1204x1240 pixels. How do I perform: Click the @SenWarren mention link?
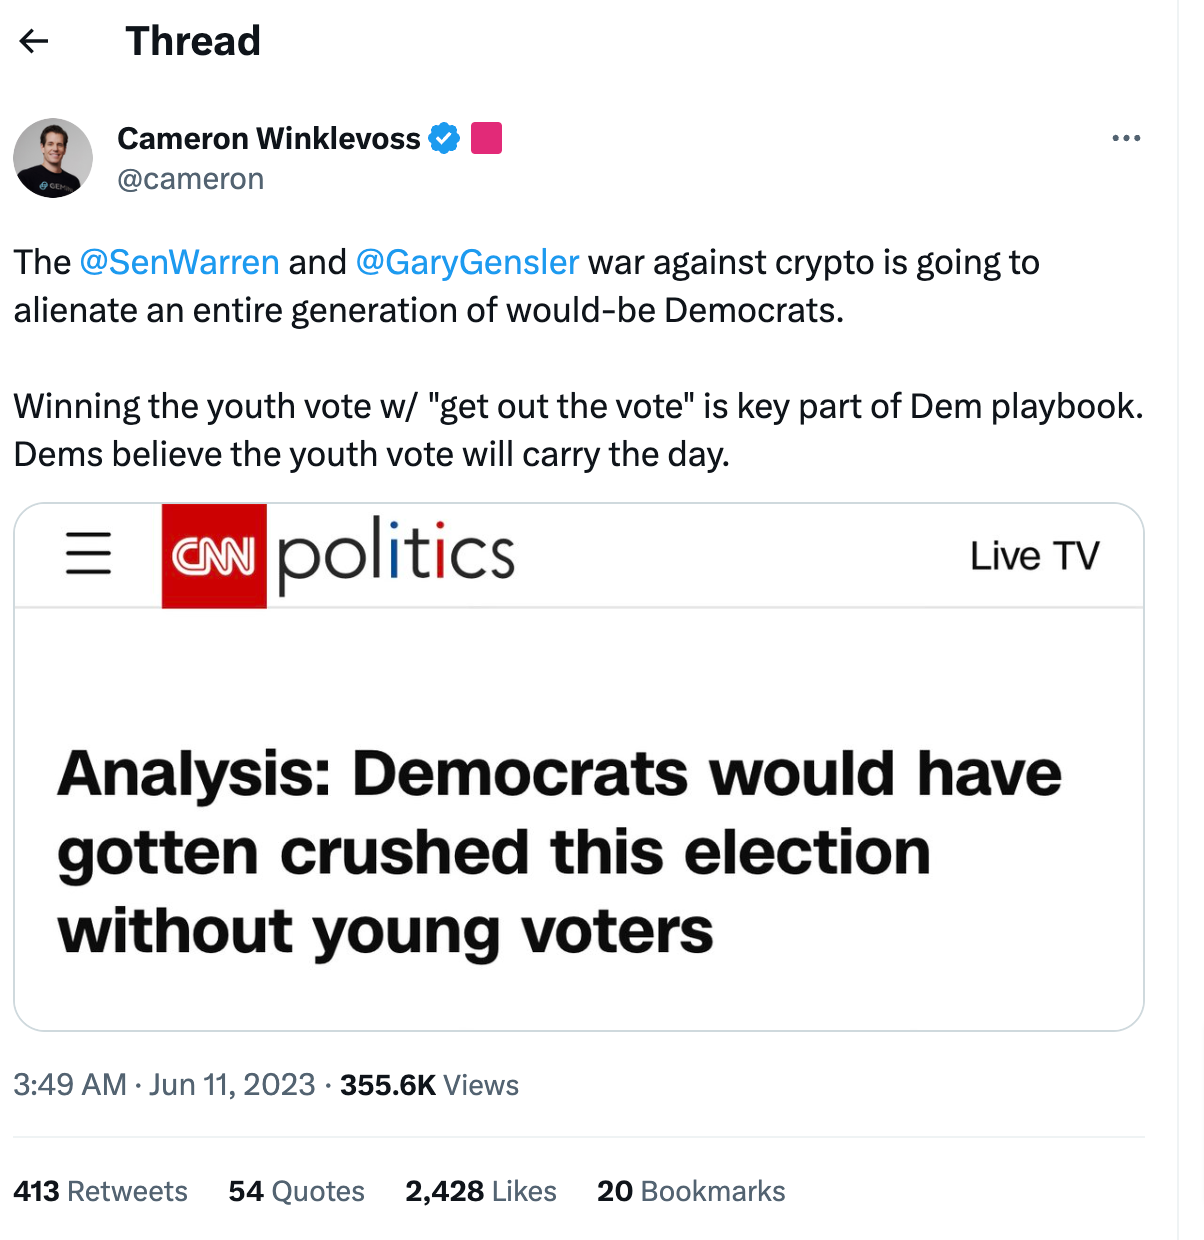point(179,262)
